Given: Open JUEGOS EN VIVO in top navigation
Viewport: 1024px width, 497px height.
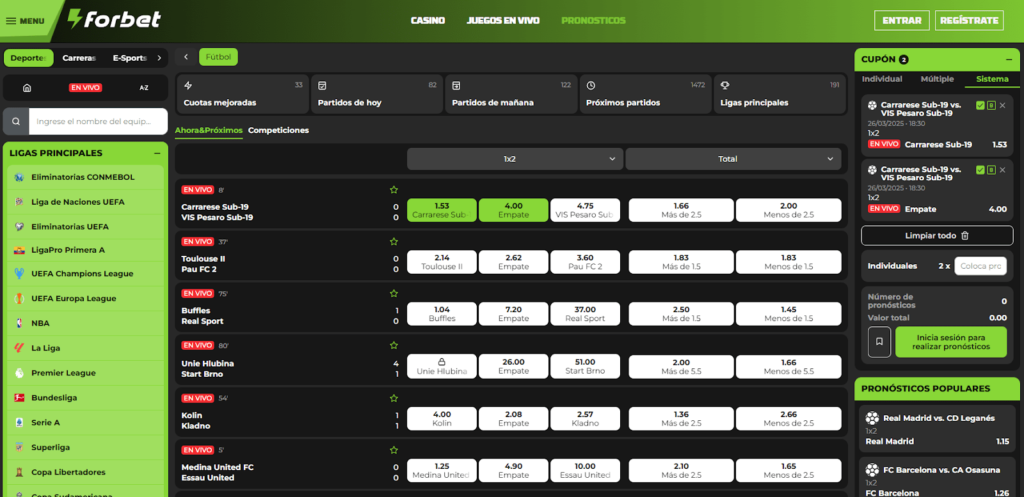Looking at the screenshot, I should pyautogui.click(x=503, y=21).
